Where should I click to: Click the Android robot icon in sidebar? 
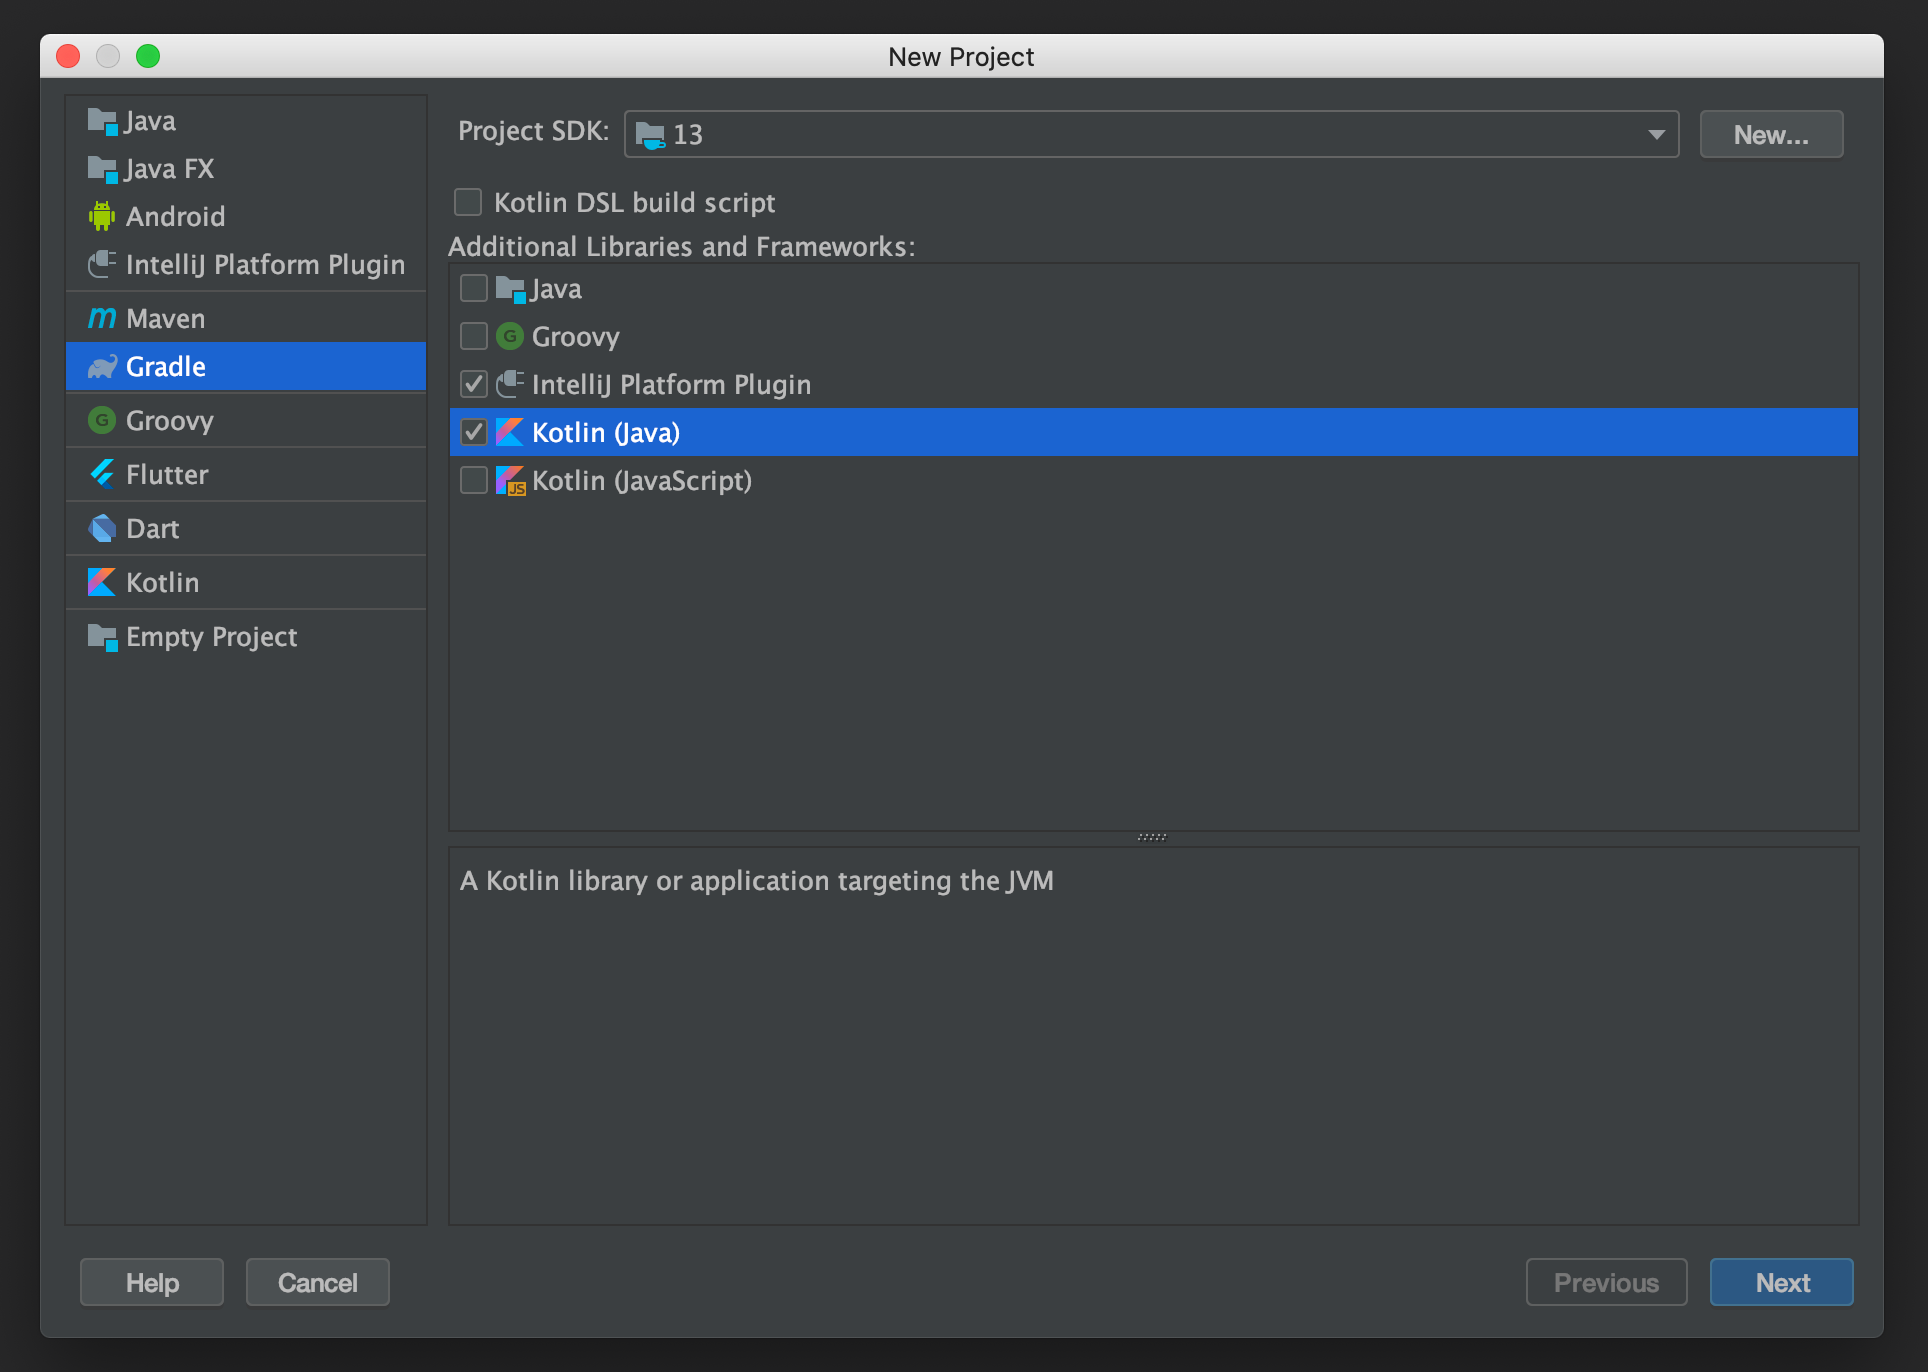[102, 216]
